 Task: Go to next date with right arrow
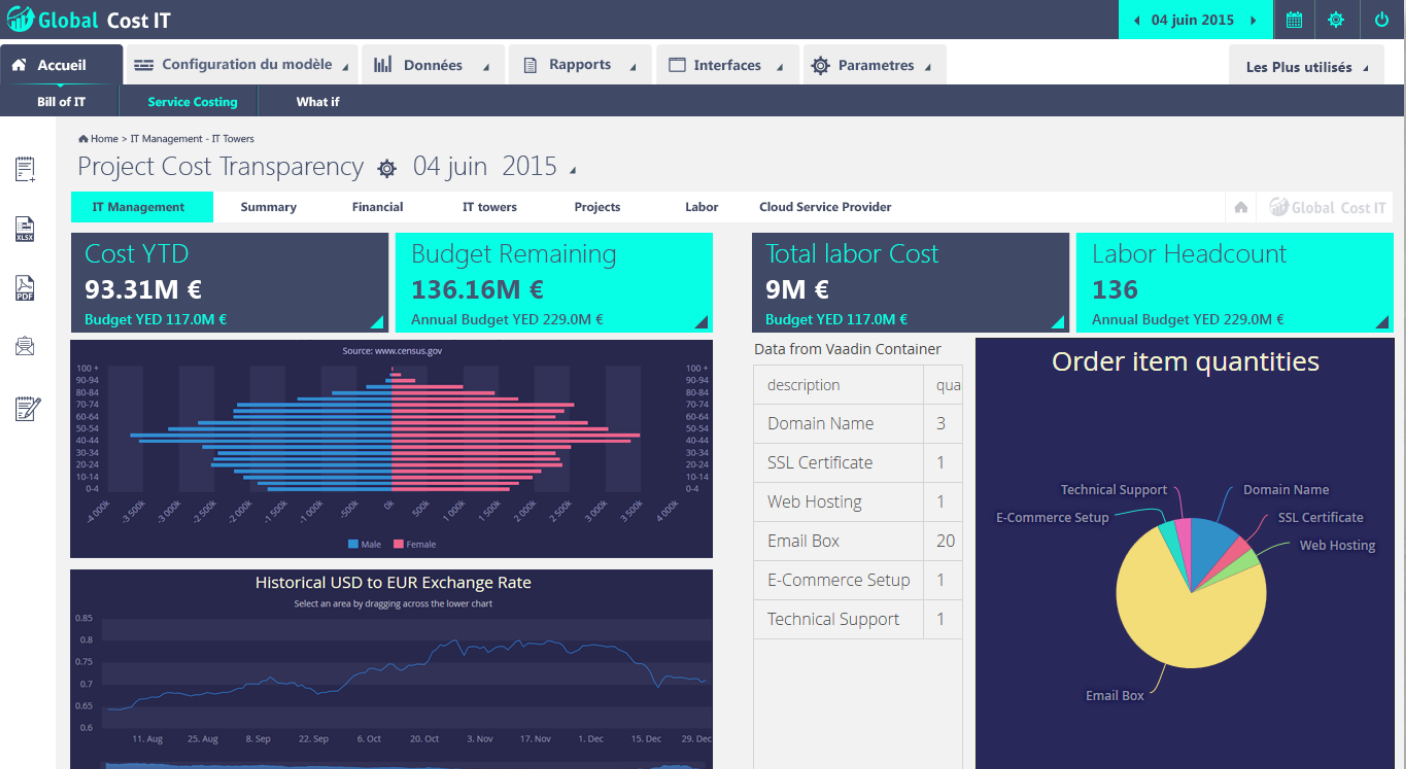coord(1253,20)
